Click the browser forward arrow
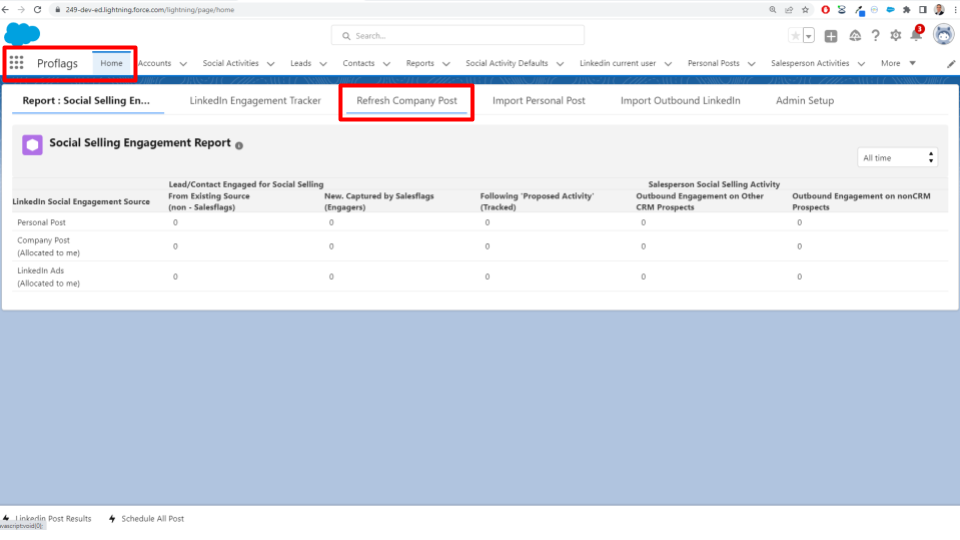 [21, 10]
